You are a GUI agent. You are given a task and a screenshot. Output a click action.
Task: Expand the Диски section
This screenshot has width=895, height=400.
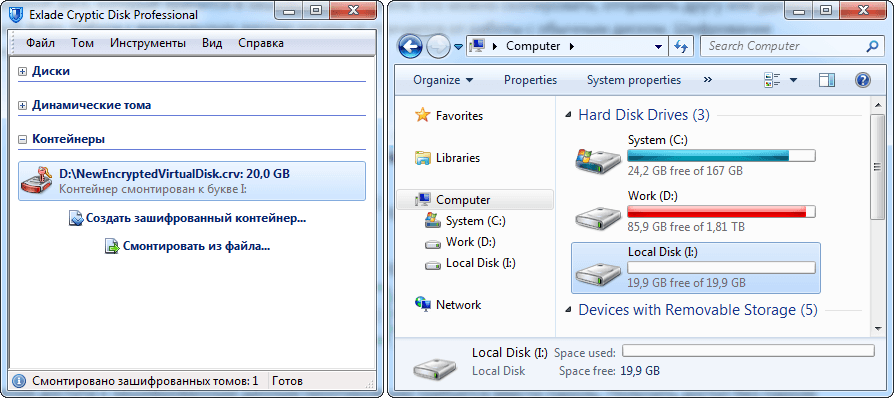pyautogui.click(x=23, y=72)
